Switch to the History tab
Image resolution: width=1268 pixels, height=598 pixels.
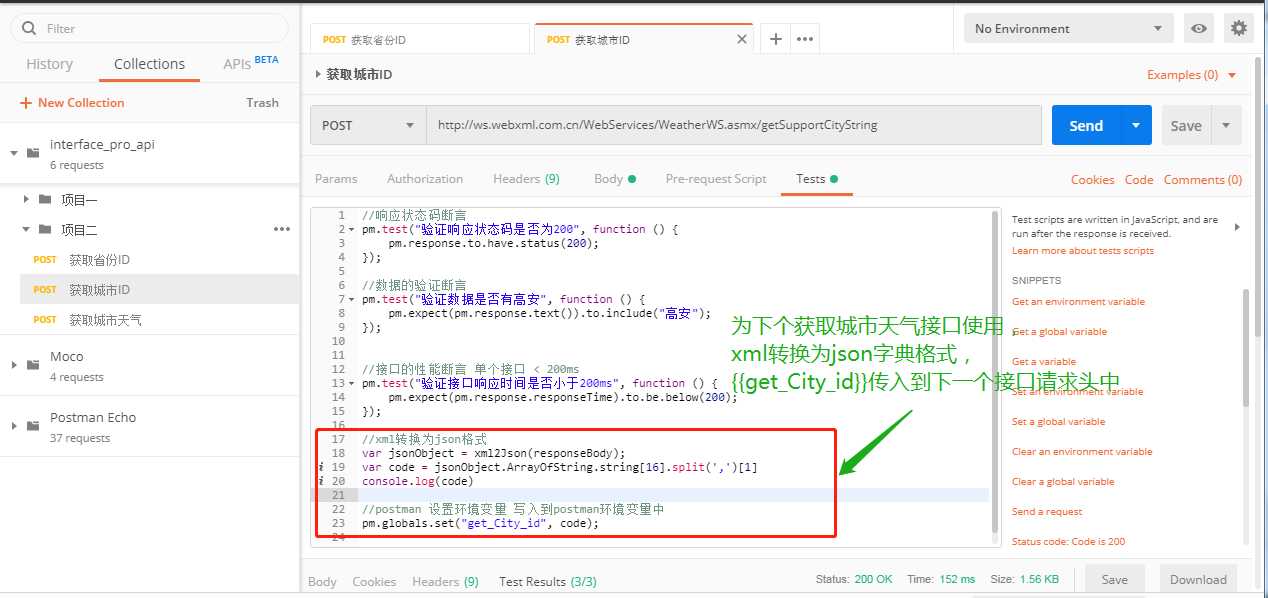point(49,64)
